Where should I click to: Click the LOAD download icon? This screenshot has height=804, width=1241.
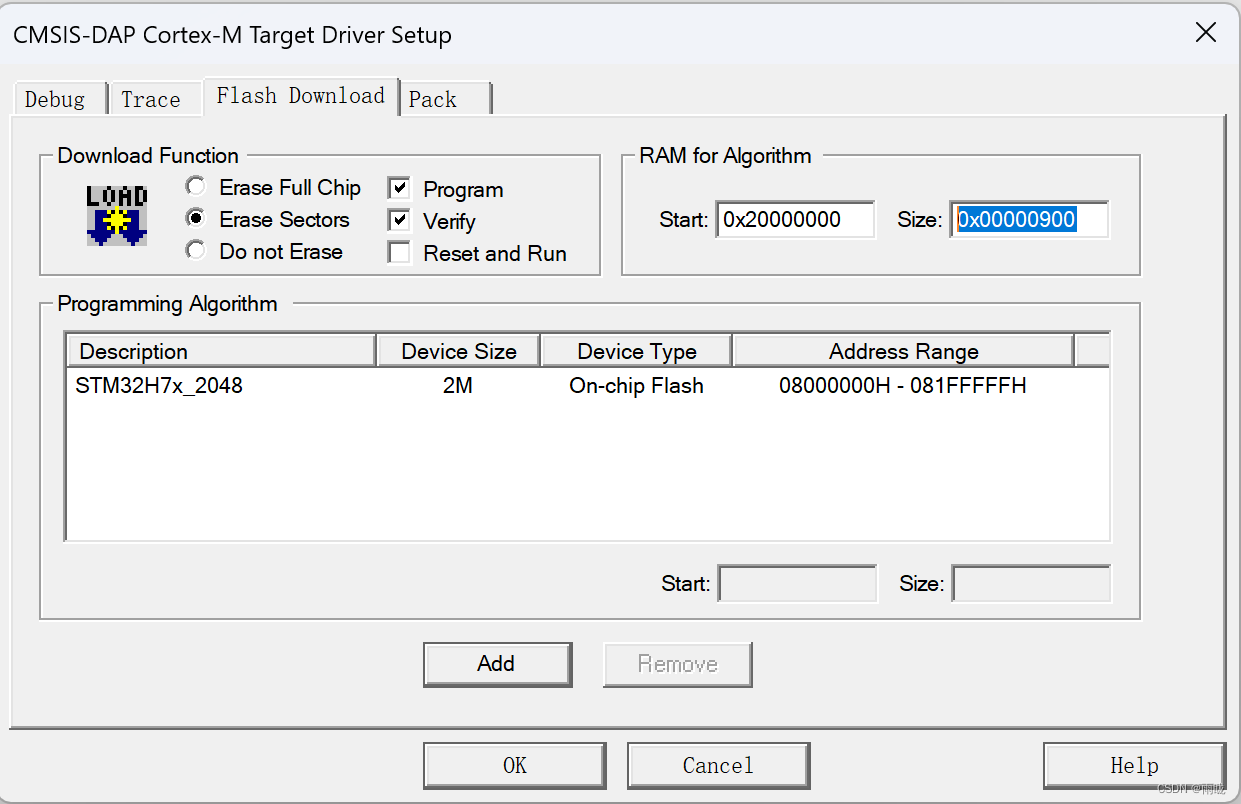click(115, 212)
